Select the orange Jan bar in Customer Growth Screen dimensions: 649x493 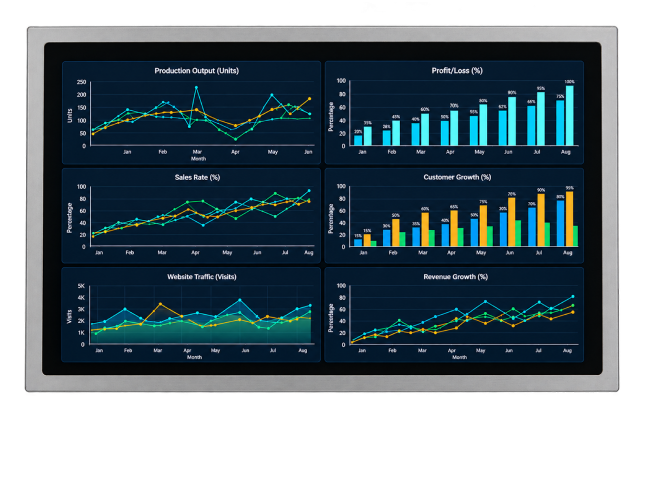(x=367, y=240)
